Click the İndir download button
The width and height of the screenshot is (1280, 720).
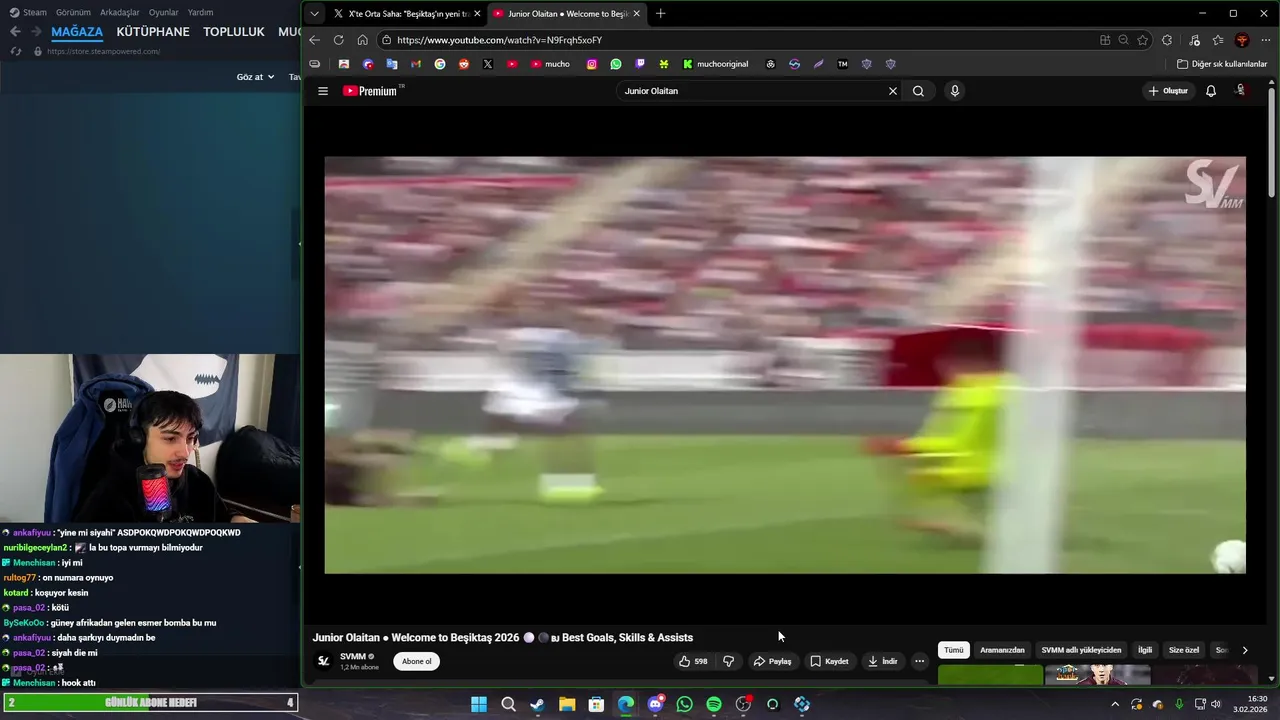point(883,661)
